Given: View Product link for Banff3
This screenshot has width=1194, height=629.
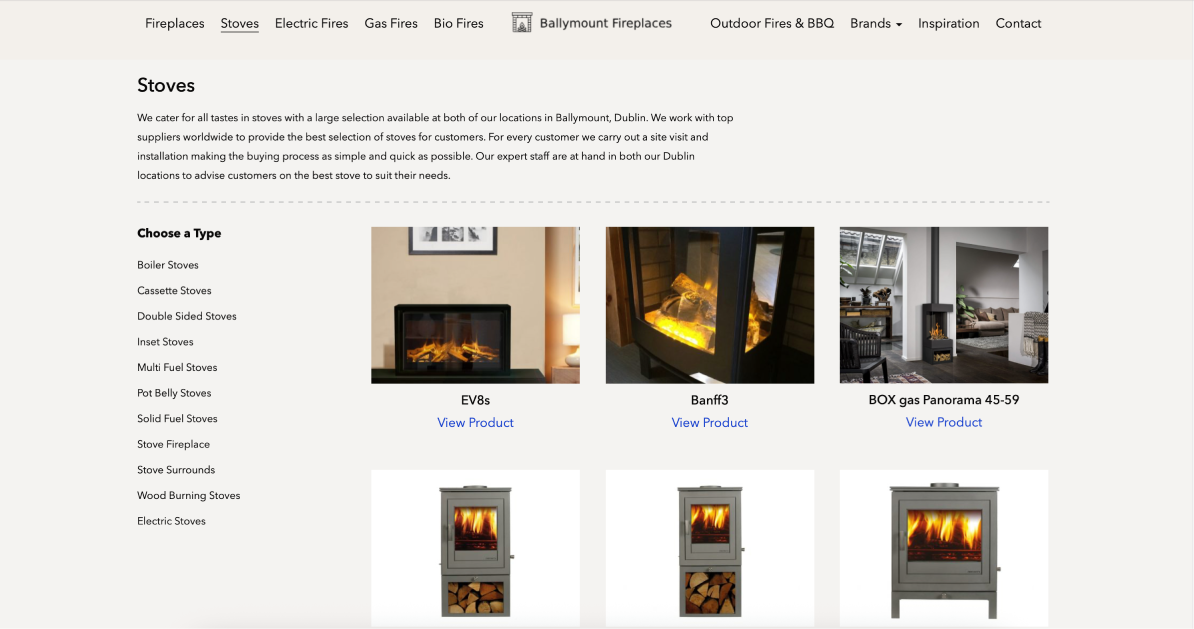Looking at the screenshot, I should tap(710, 423).
